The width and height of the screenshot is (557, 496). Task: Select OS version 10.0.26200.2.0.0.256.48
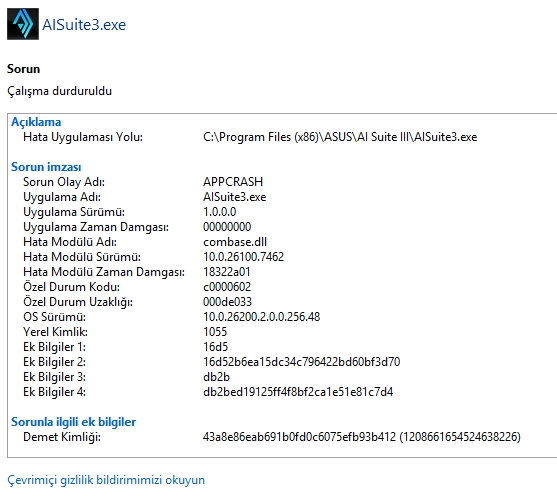261,317
